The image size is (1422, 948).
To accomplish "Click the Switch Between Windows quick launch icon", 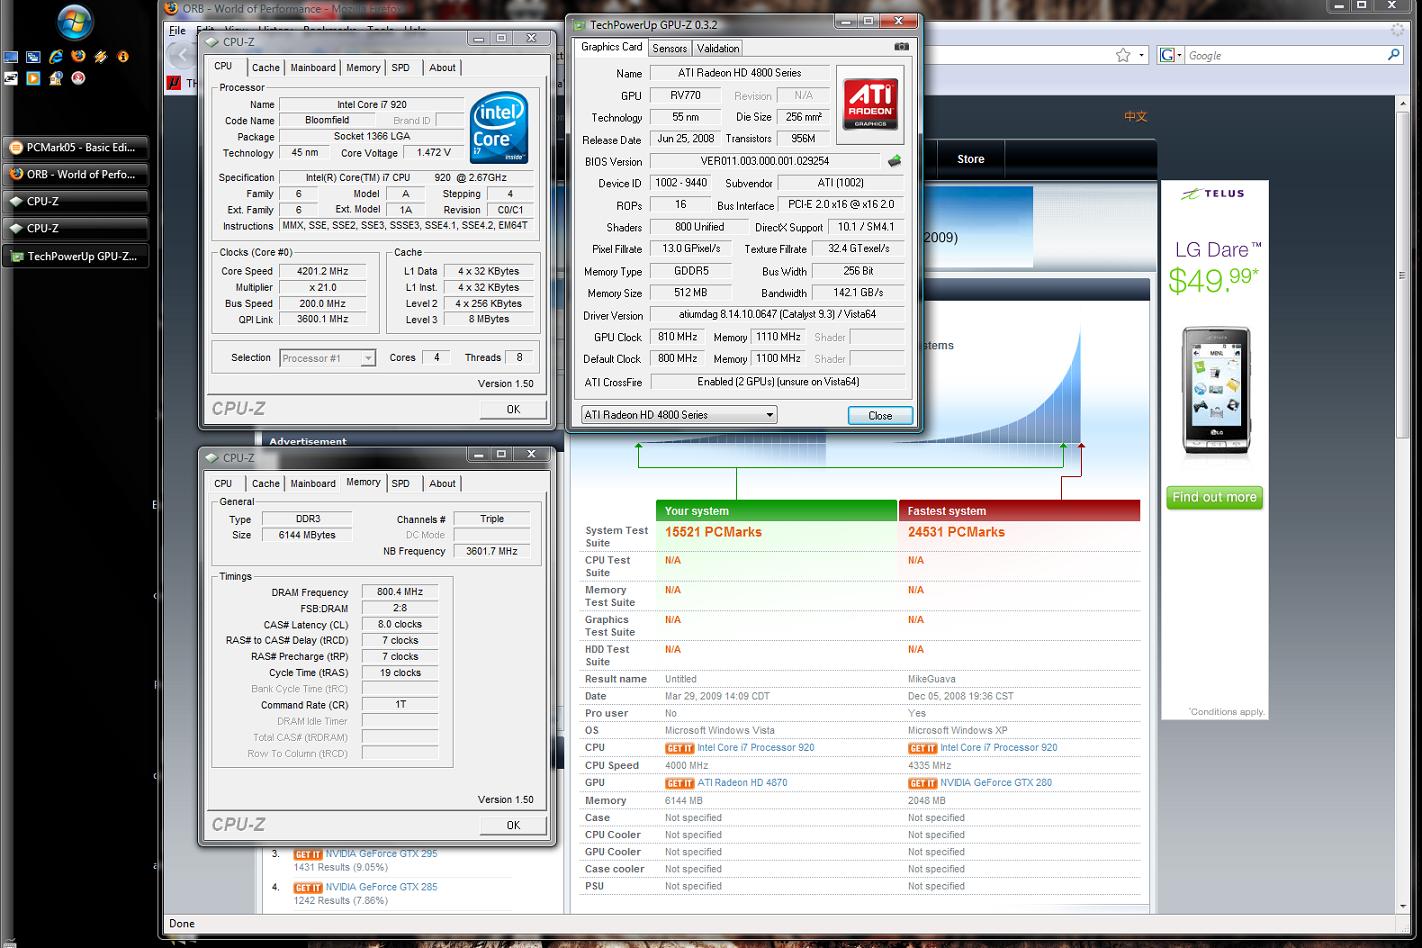I will point(33,57).
